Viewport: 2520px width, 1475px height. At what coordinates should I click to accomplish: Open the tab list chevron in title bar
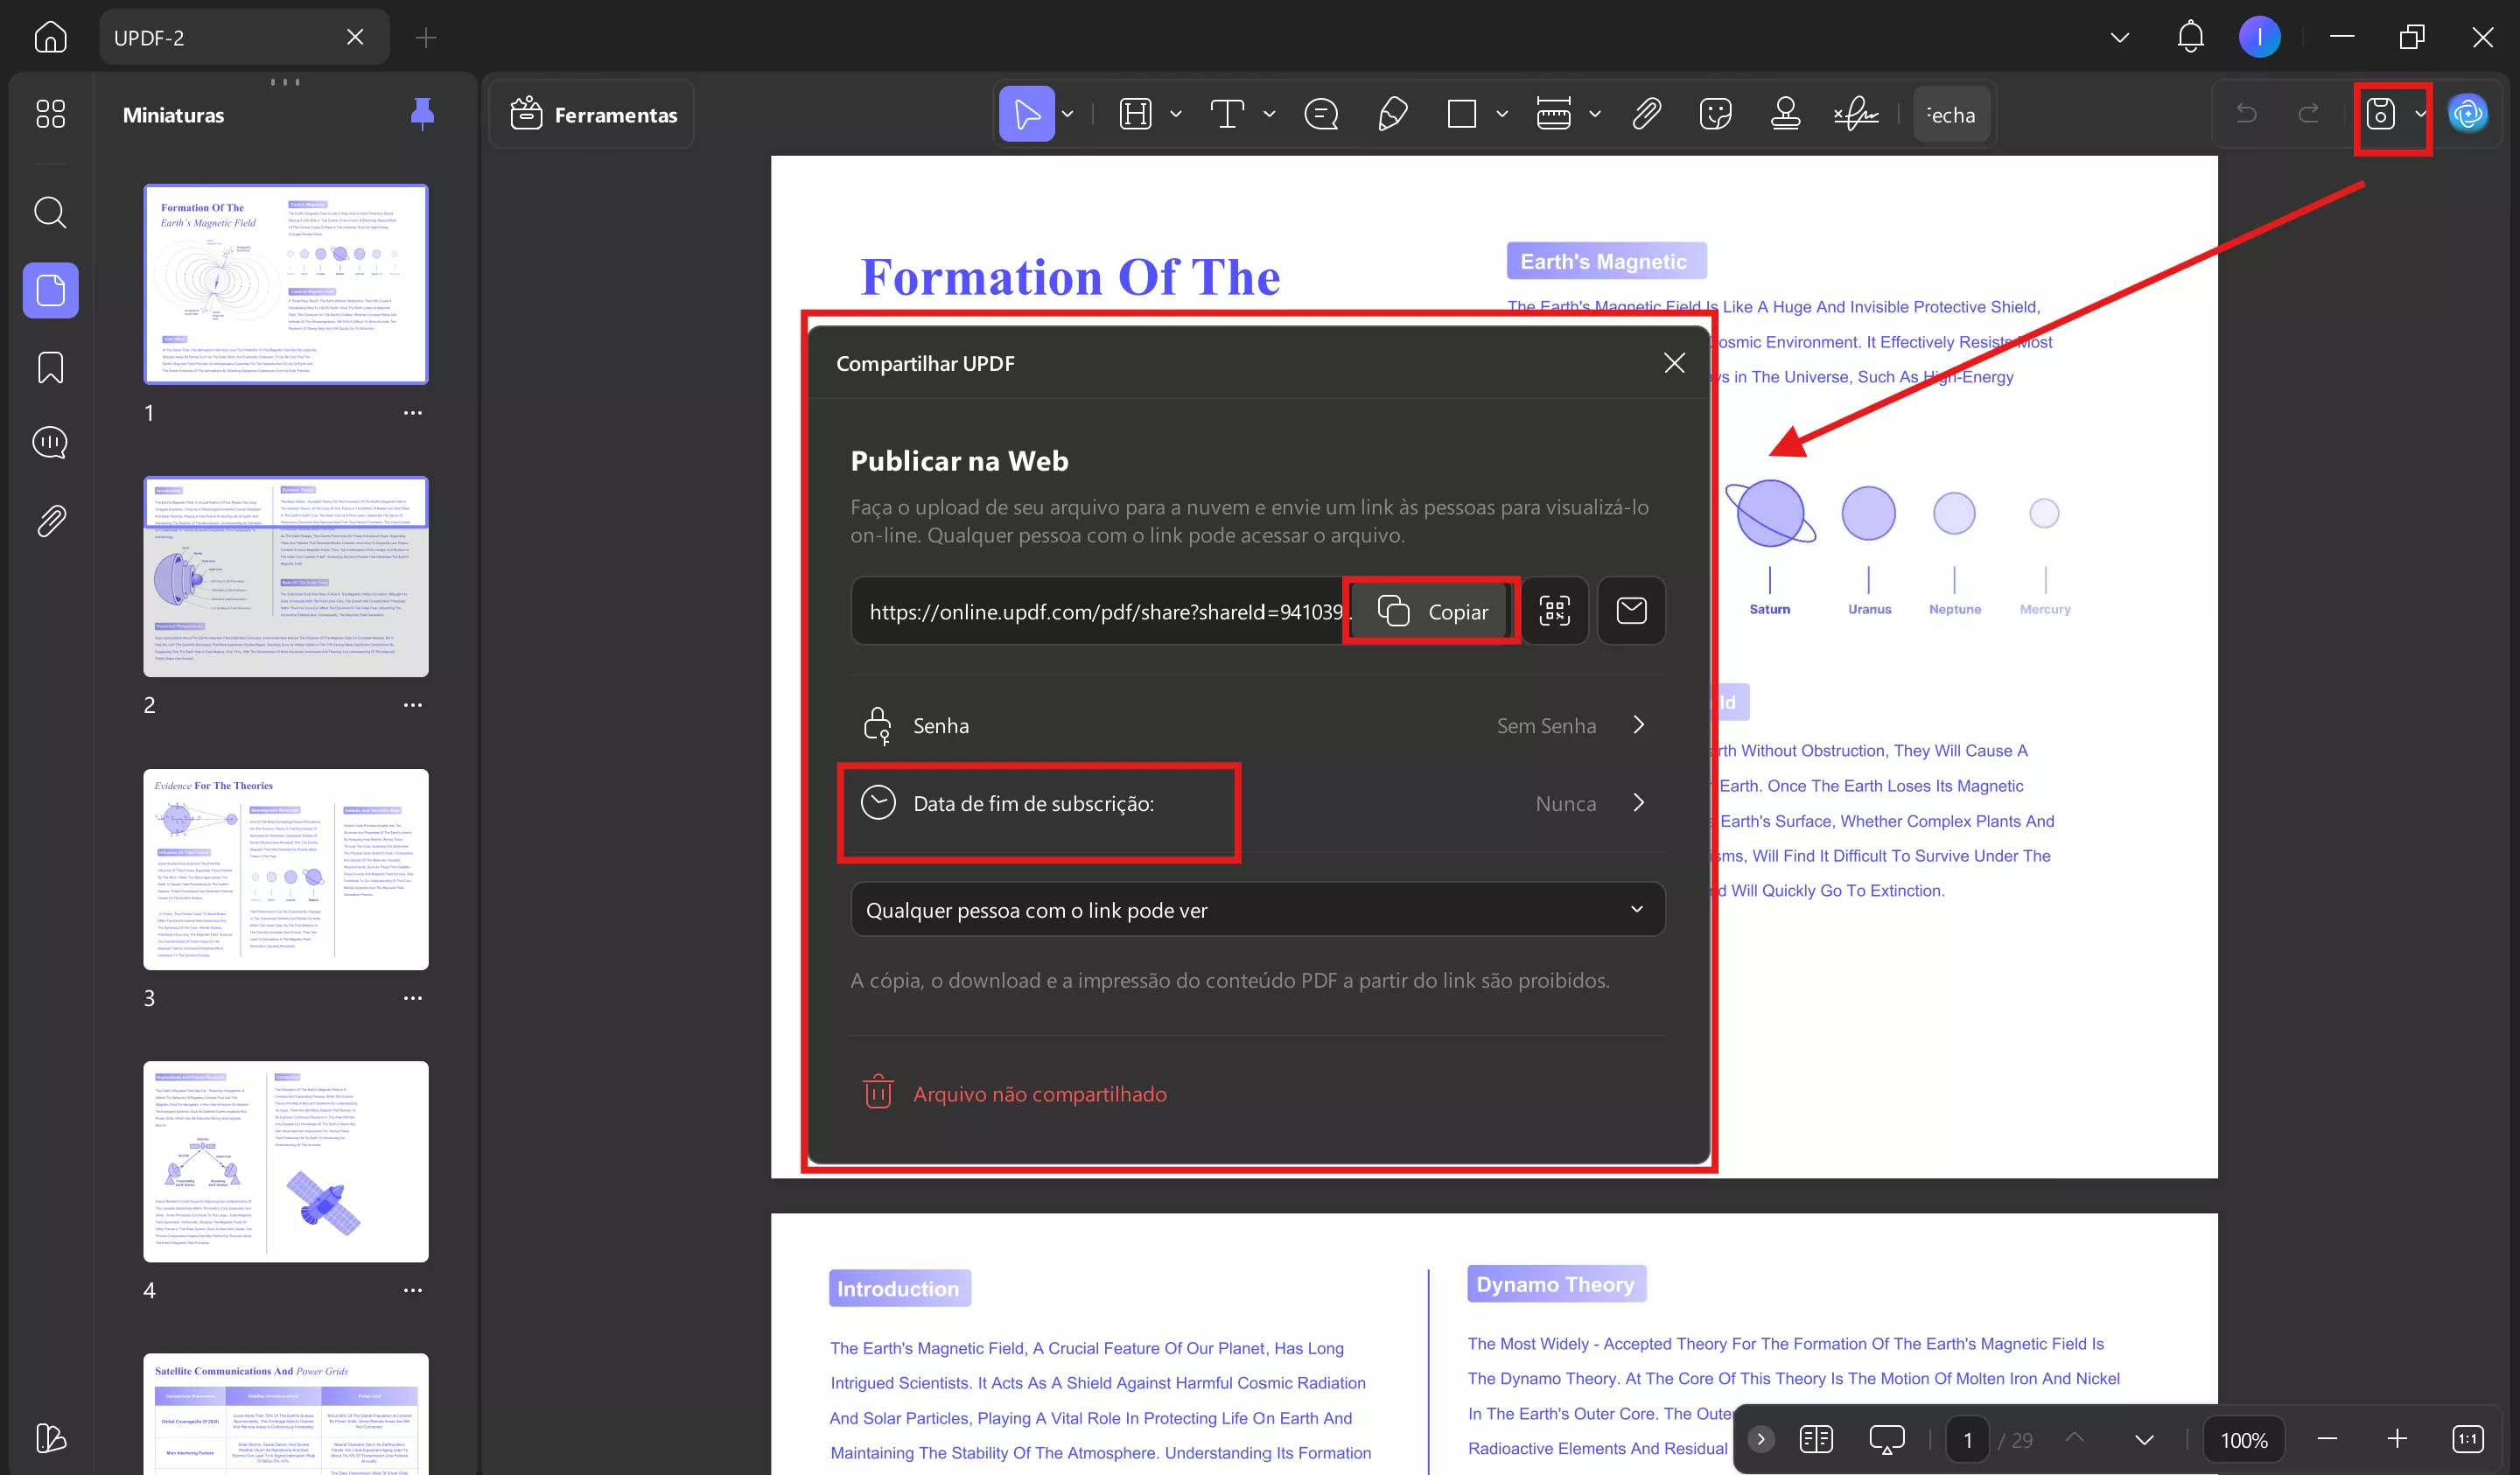pyautogui.click(x=2119, y=37)
